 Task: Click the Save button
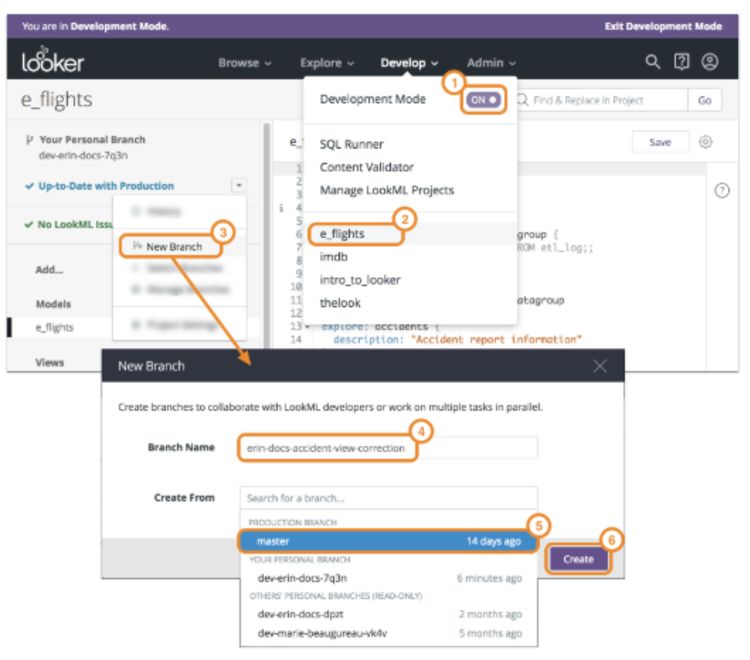coord(660,142)
